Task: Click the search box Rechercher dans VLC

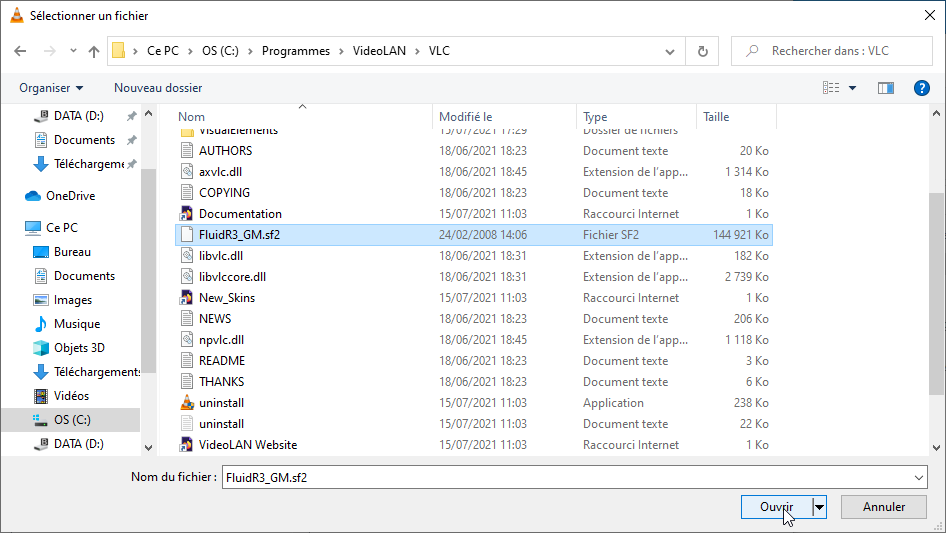Action: tap(831, 51)
